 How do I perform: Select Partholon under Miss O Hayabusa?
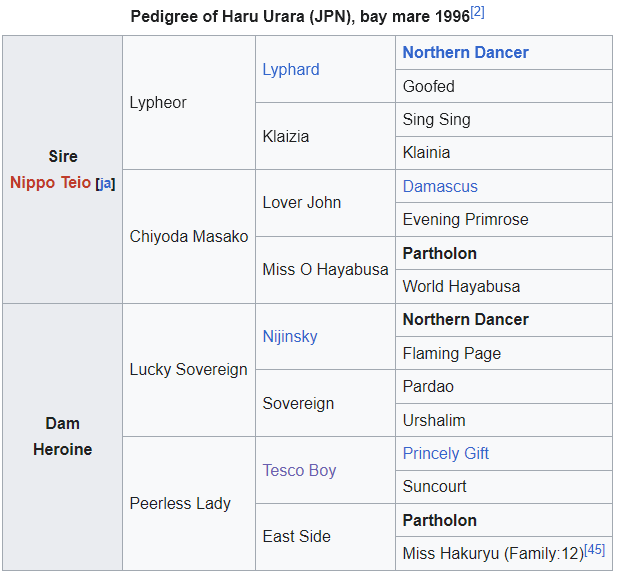coord(504,253)
